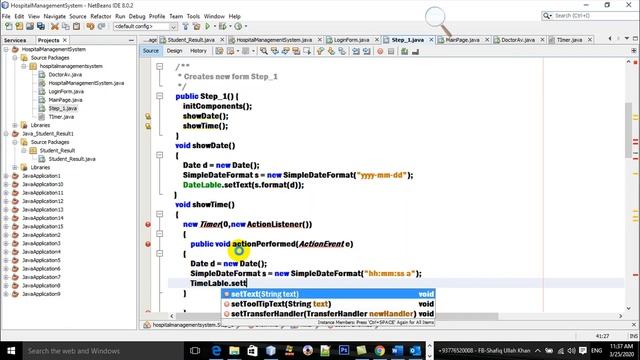The height and width of the screenshot is (360, 640).
Task: Click the Find Selection magnifier in editor toolbar
Action: pyautogui.click(x=264, y=51)
